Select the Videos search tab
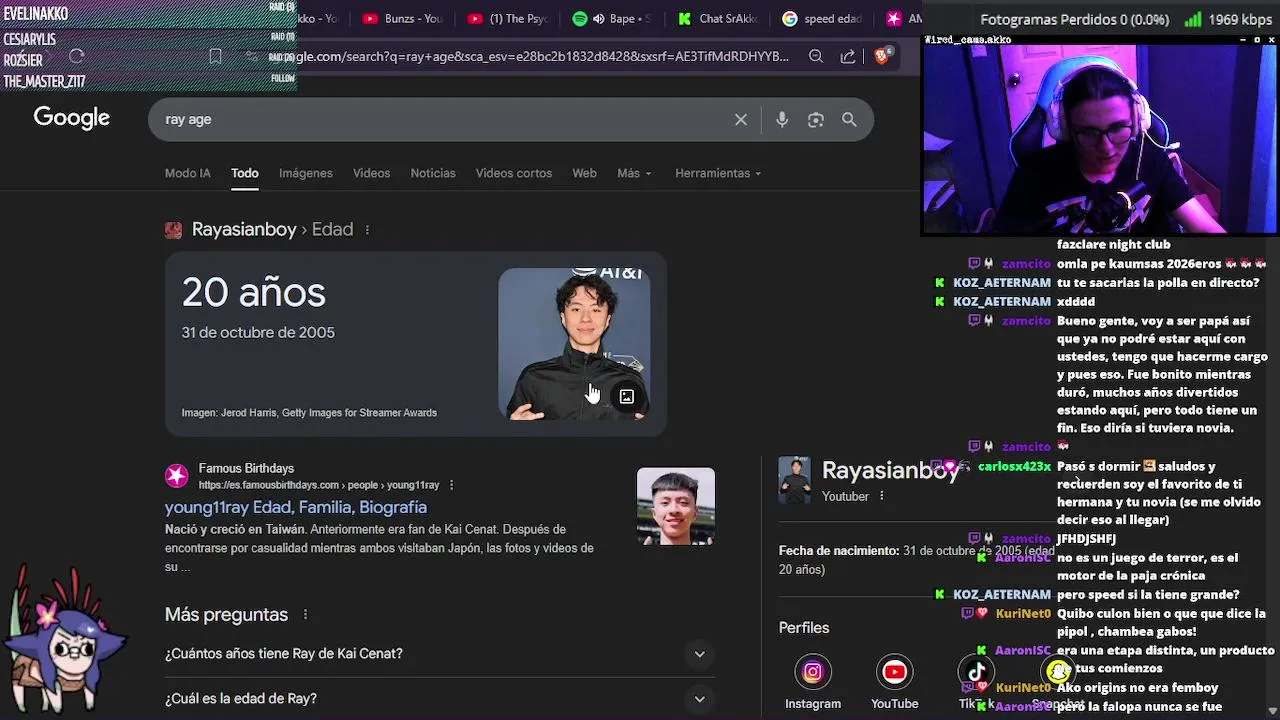 371,173
